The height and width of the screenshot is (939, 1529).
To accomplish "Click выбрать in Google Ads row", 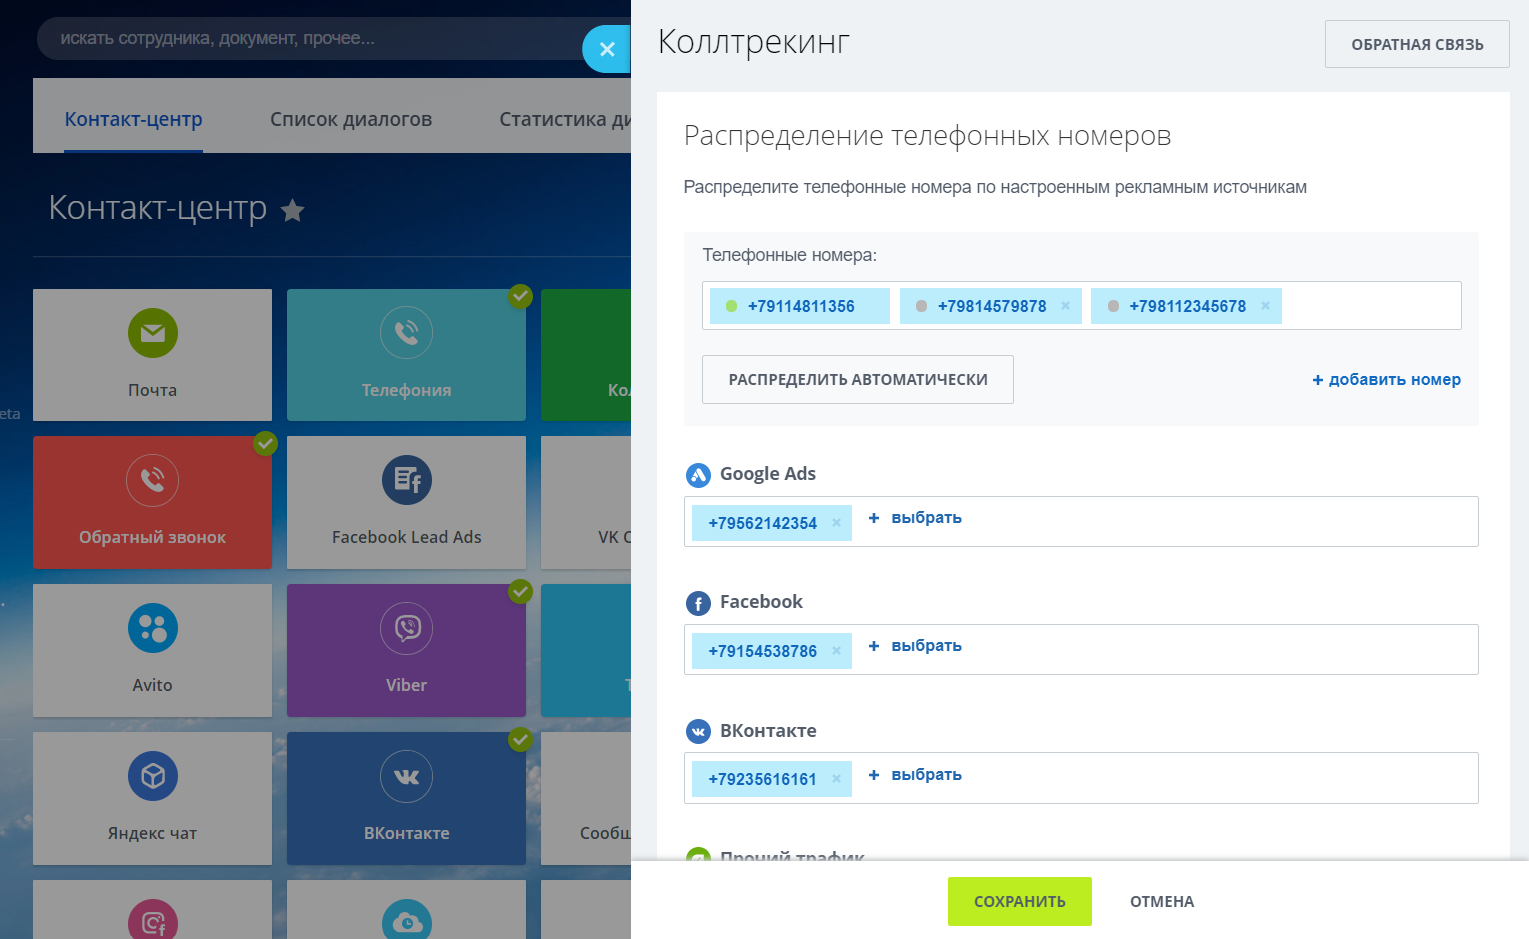I will coord(915,518).
